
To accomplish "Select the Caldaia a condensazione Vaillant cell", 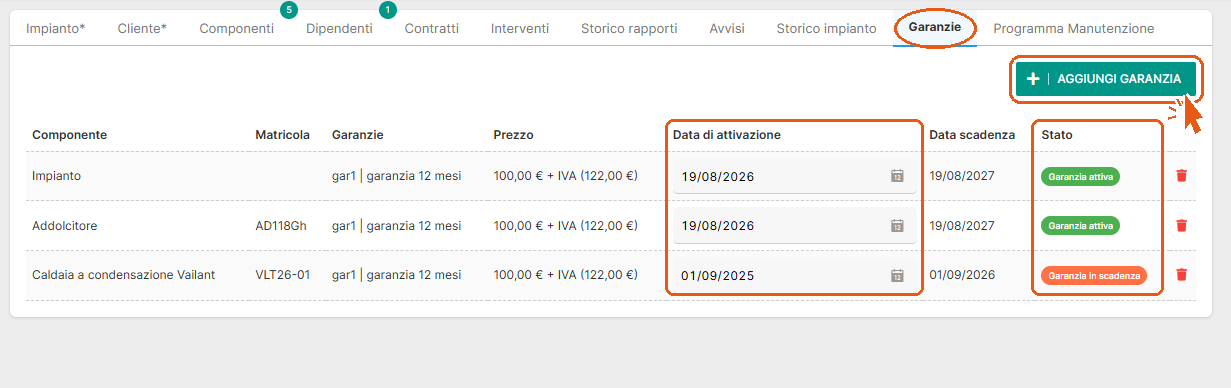I will coord(124,275).
